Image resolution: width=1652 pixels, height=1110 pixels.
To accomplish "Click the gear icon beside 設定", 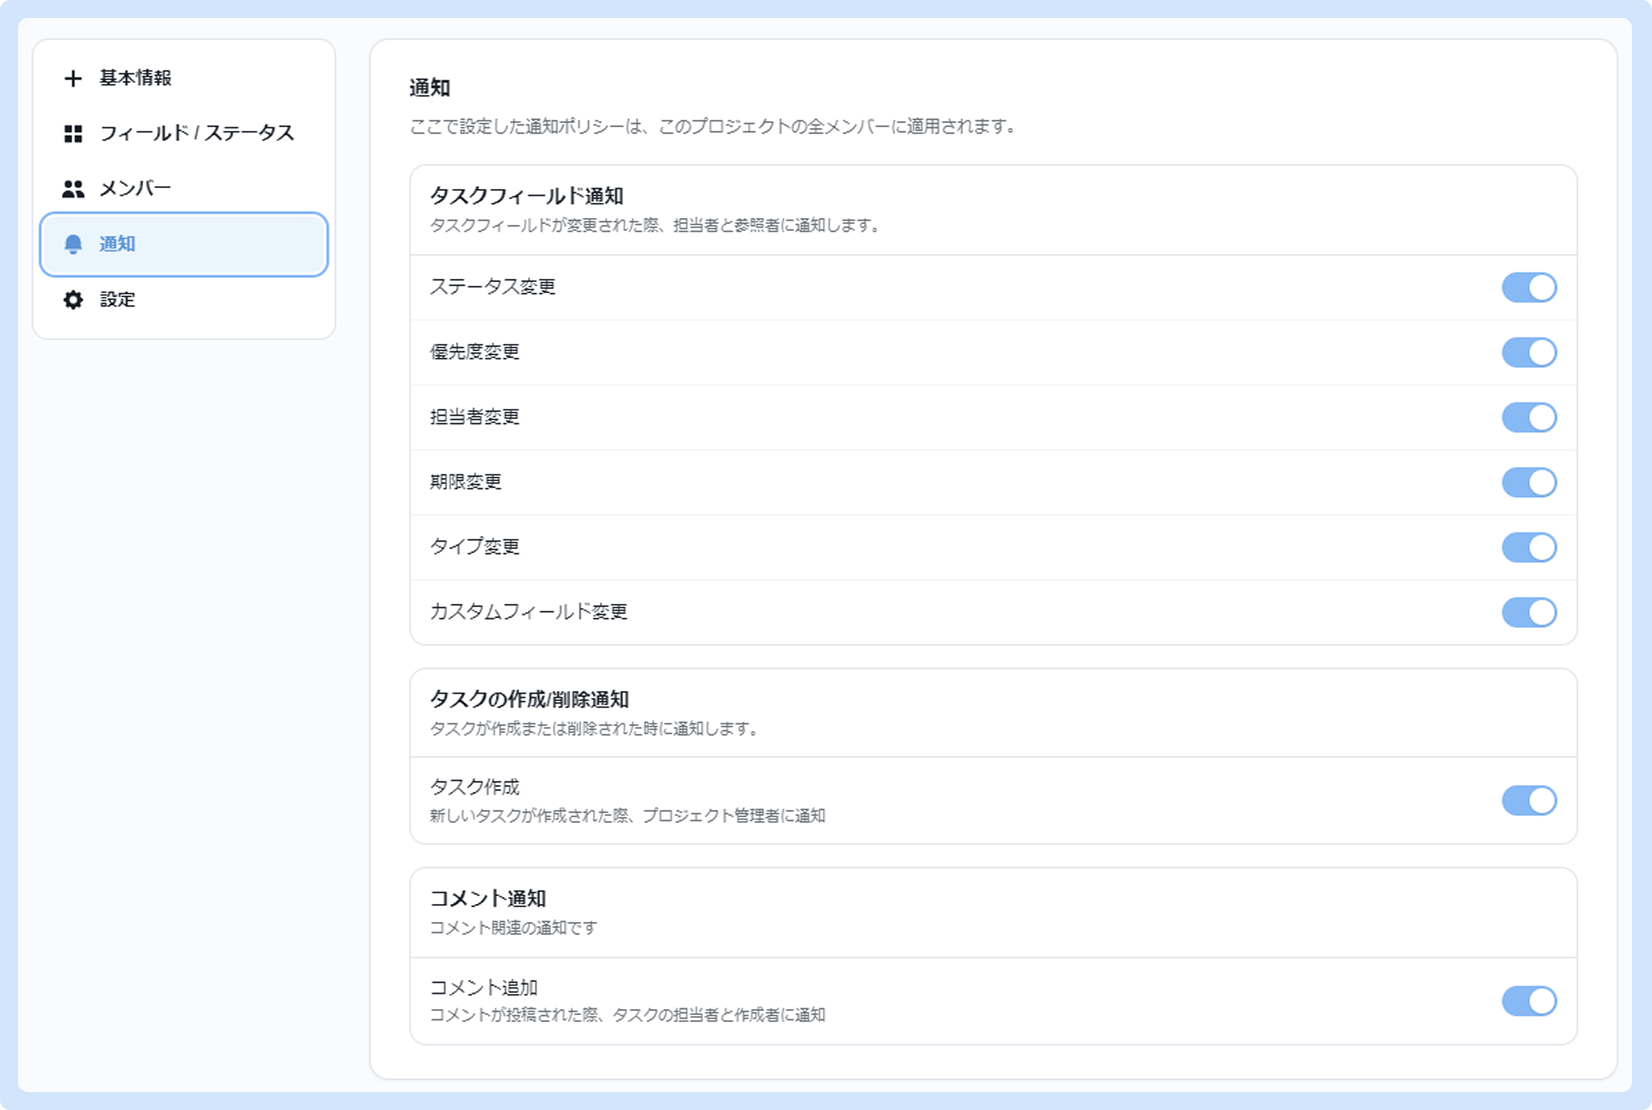I will tap(73, 299).
